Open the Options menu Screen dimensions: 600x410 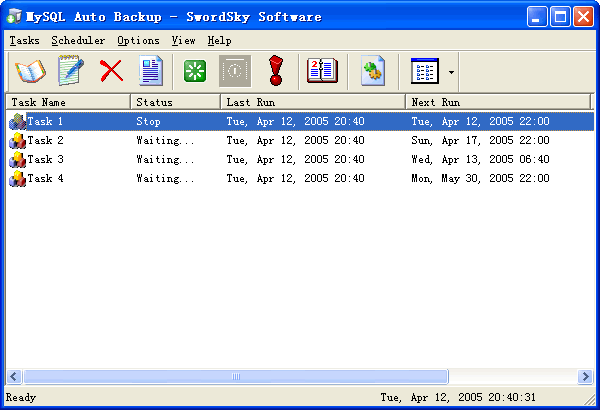(138, 40)
